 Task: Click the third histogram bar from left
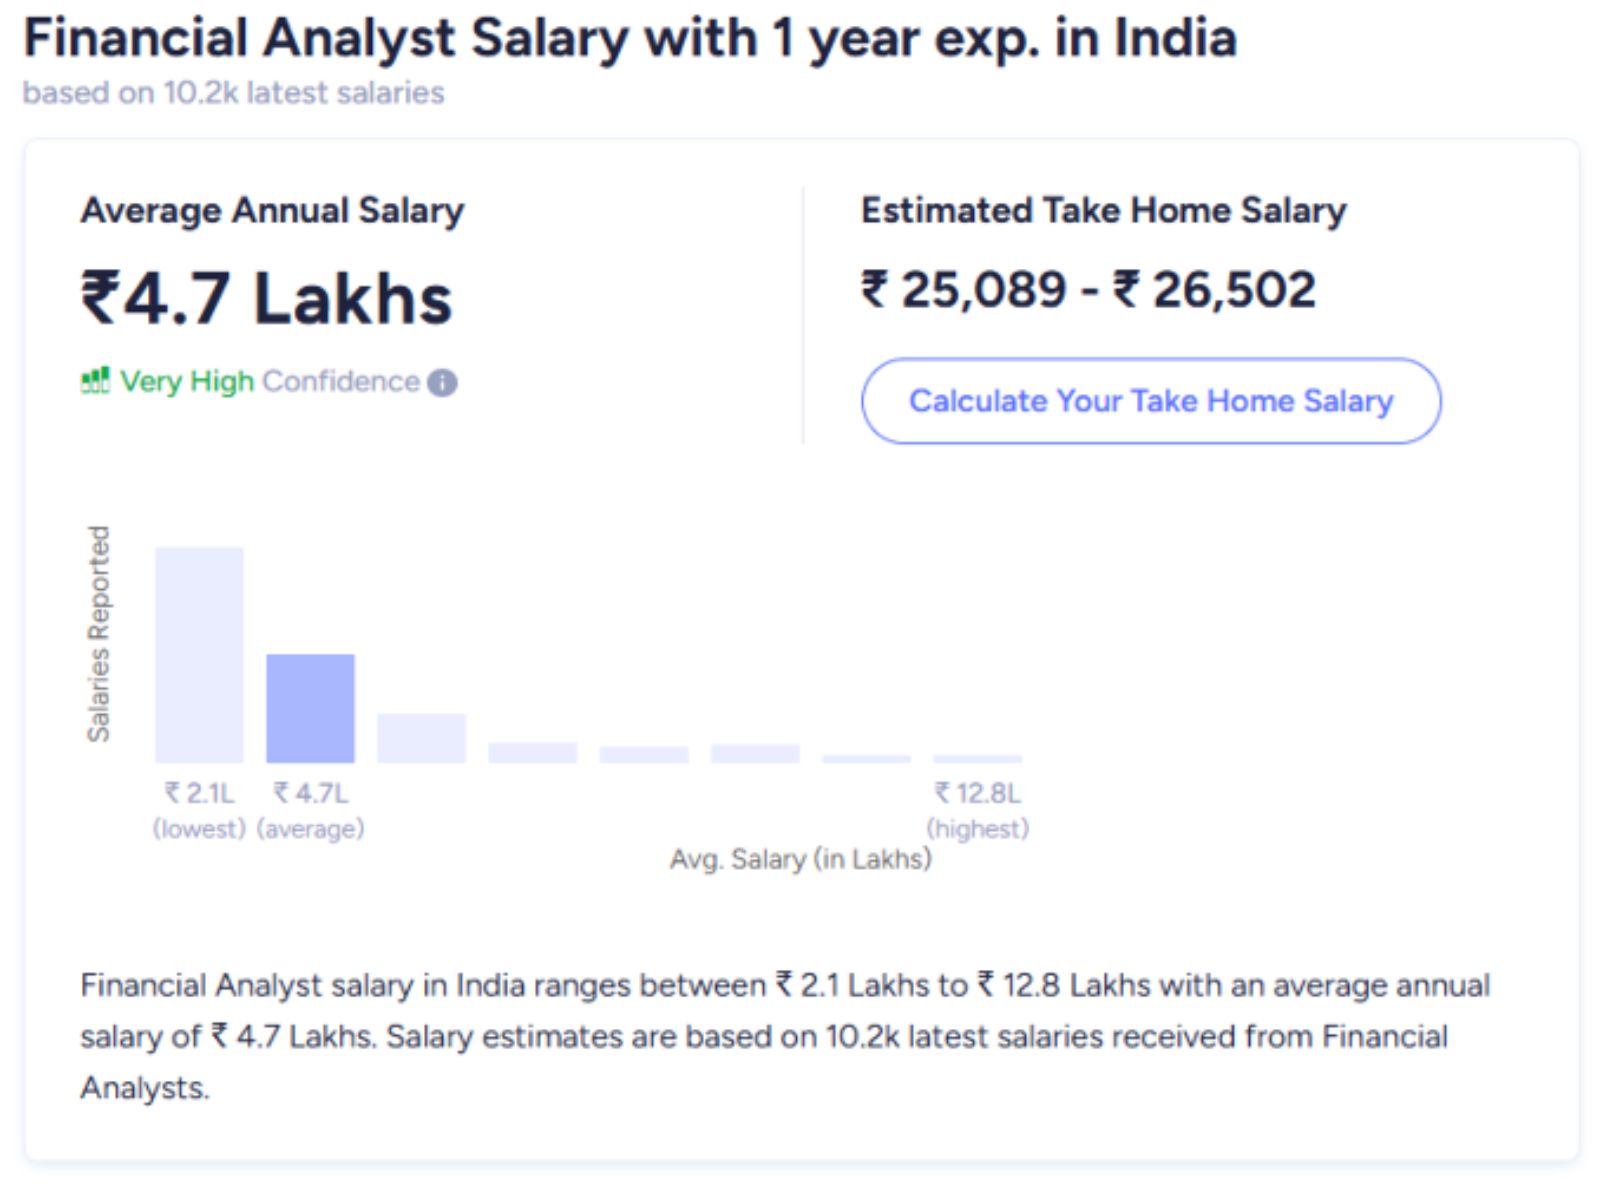pos(421,738)
